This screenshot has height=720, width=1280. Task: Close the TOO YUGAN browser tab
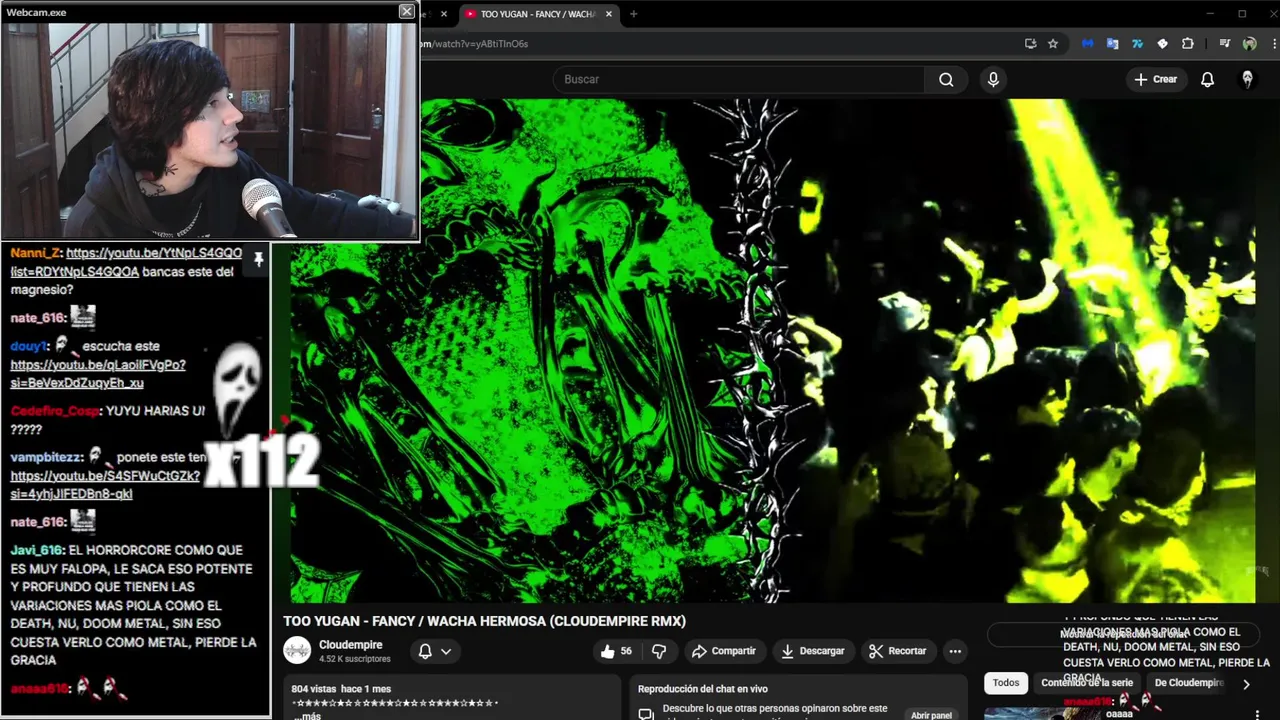point(609,14)
